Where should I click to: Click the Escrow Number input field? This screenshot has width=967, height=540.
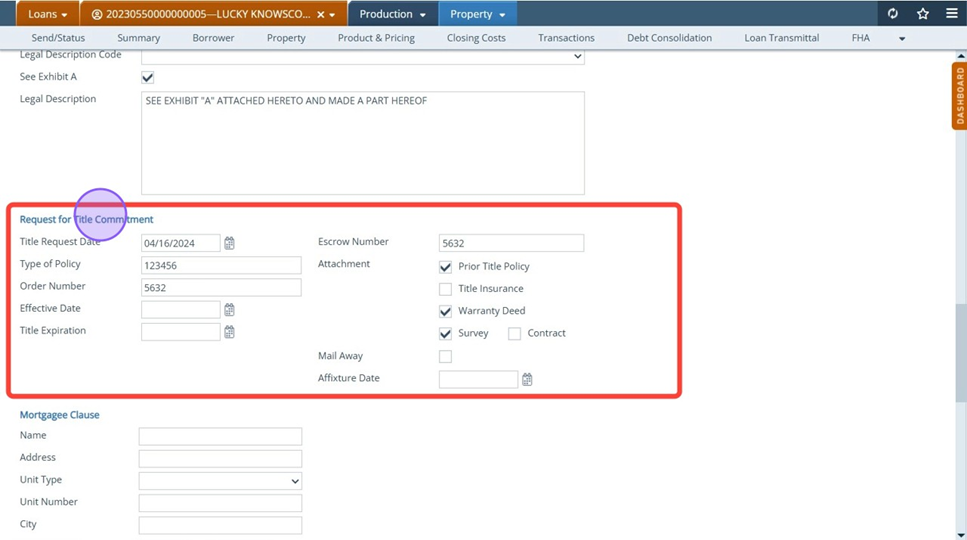tap(510, 243)
